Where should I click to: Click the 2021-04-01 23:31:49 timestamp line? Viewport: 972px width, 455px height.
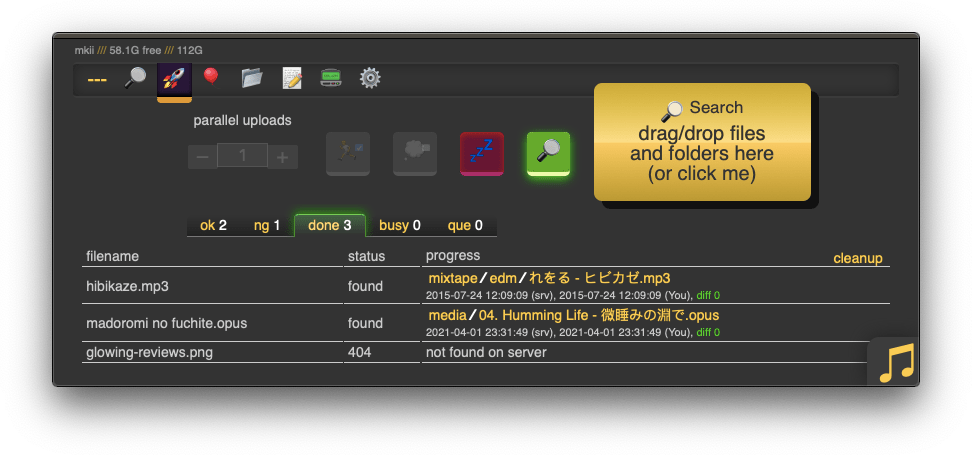coord(573,333)
